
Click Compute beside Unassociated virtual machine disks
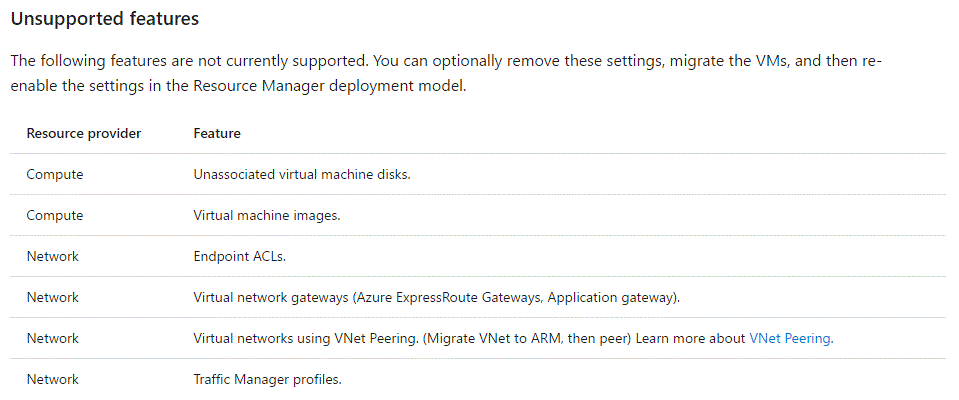click(55, 174)
